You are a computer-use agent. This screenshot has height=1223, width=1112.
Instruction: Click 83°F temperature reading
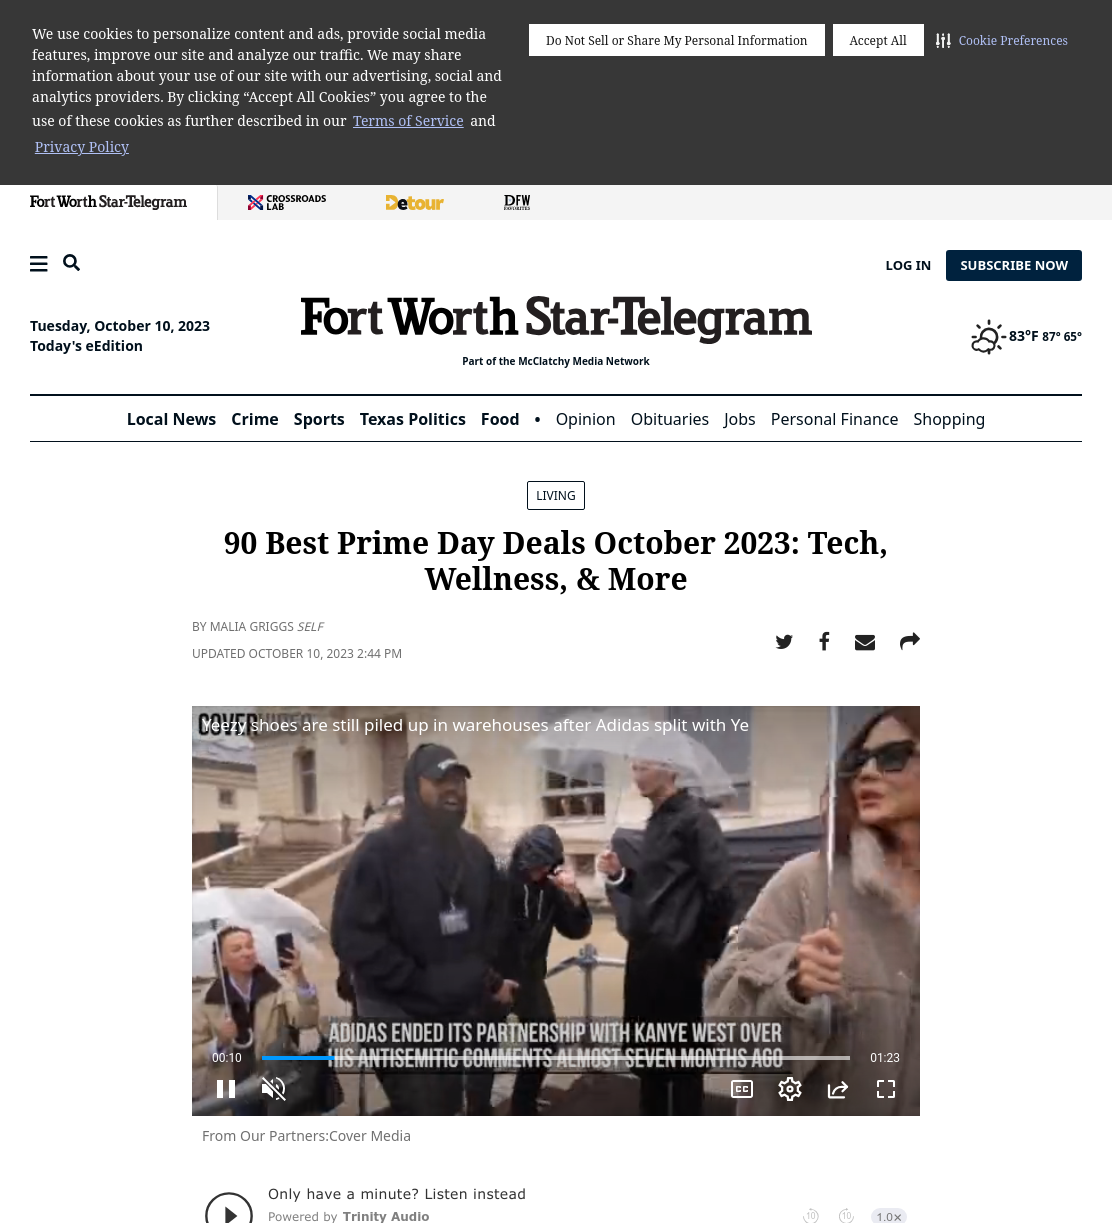pos(1023,336)
